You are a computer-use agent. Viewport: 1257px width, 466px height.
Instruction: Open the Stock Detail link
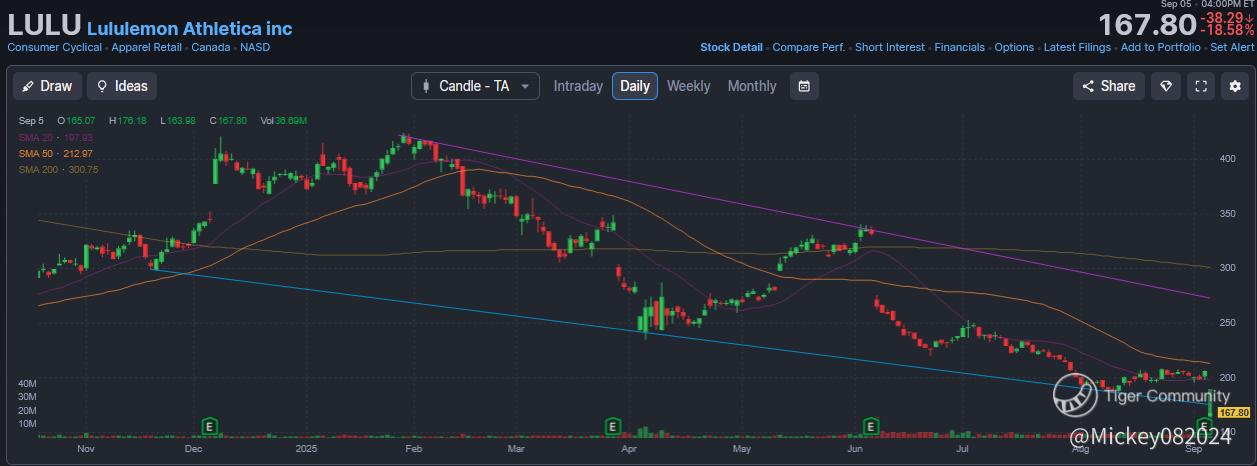[731, 47]
